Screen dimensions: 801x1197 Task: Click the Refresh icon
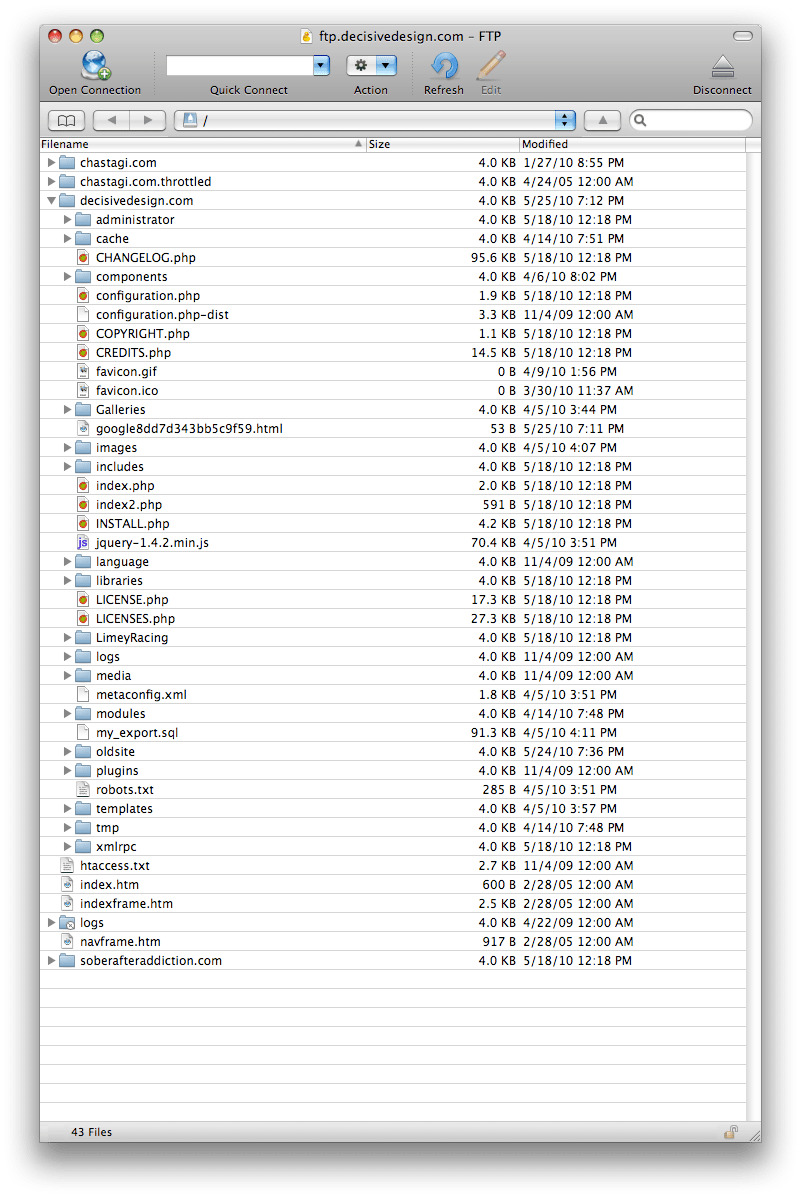tap(444, 66)
